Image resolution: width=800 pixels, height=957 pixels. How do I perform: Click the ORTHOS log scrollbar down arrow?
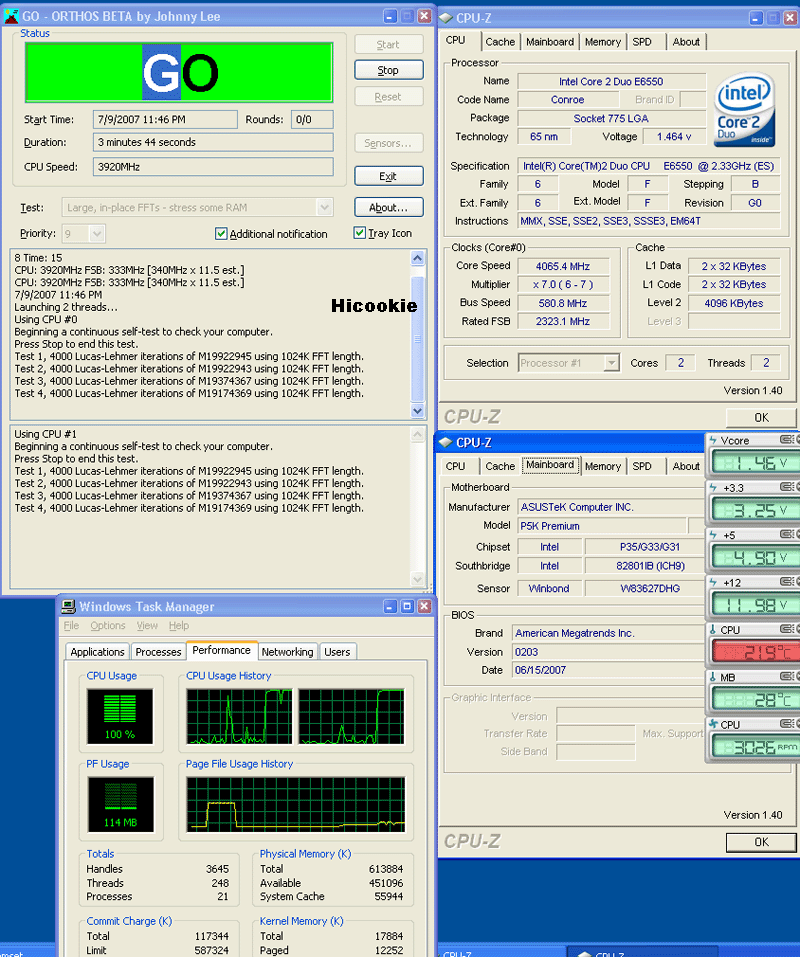(419, 411)
